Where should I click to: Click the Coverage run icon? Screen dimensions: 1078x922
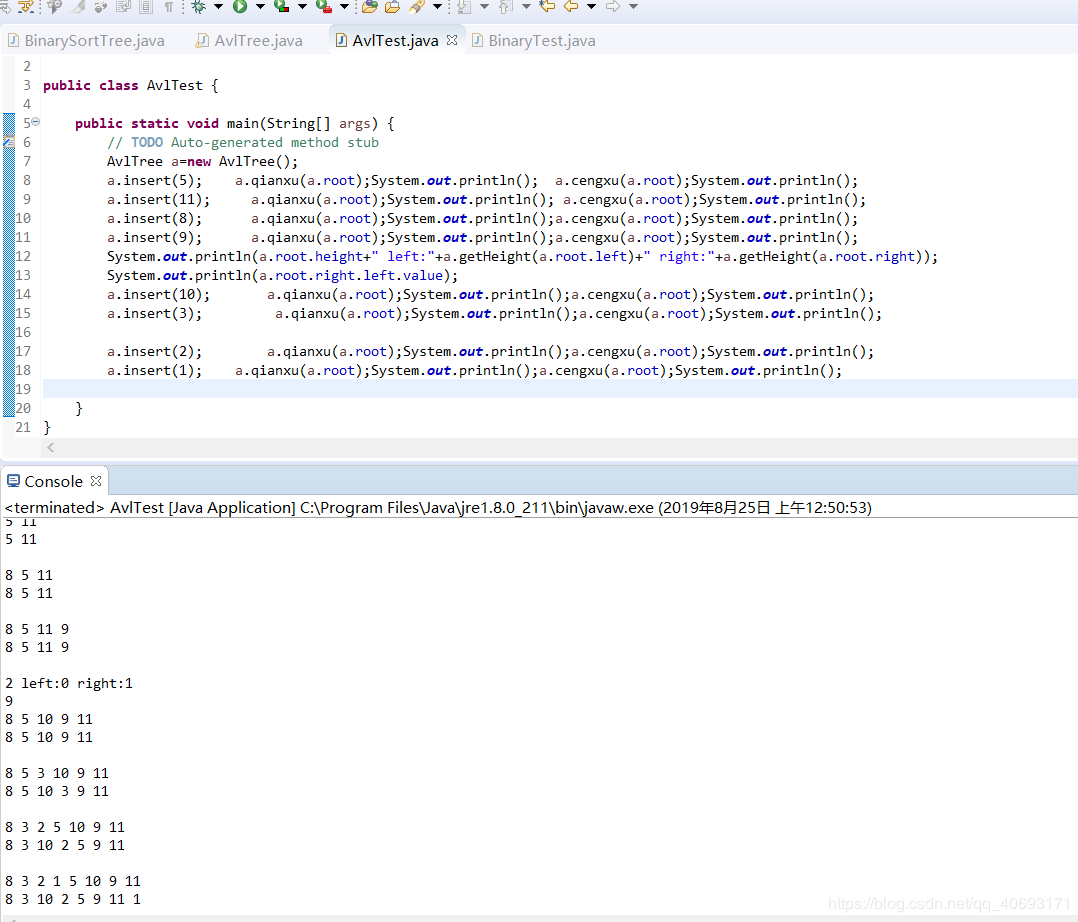(281, 7)
